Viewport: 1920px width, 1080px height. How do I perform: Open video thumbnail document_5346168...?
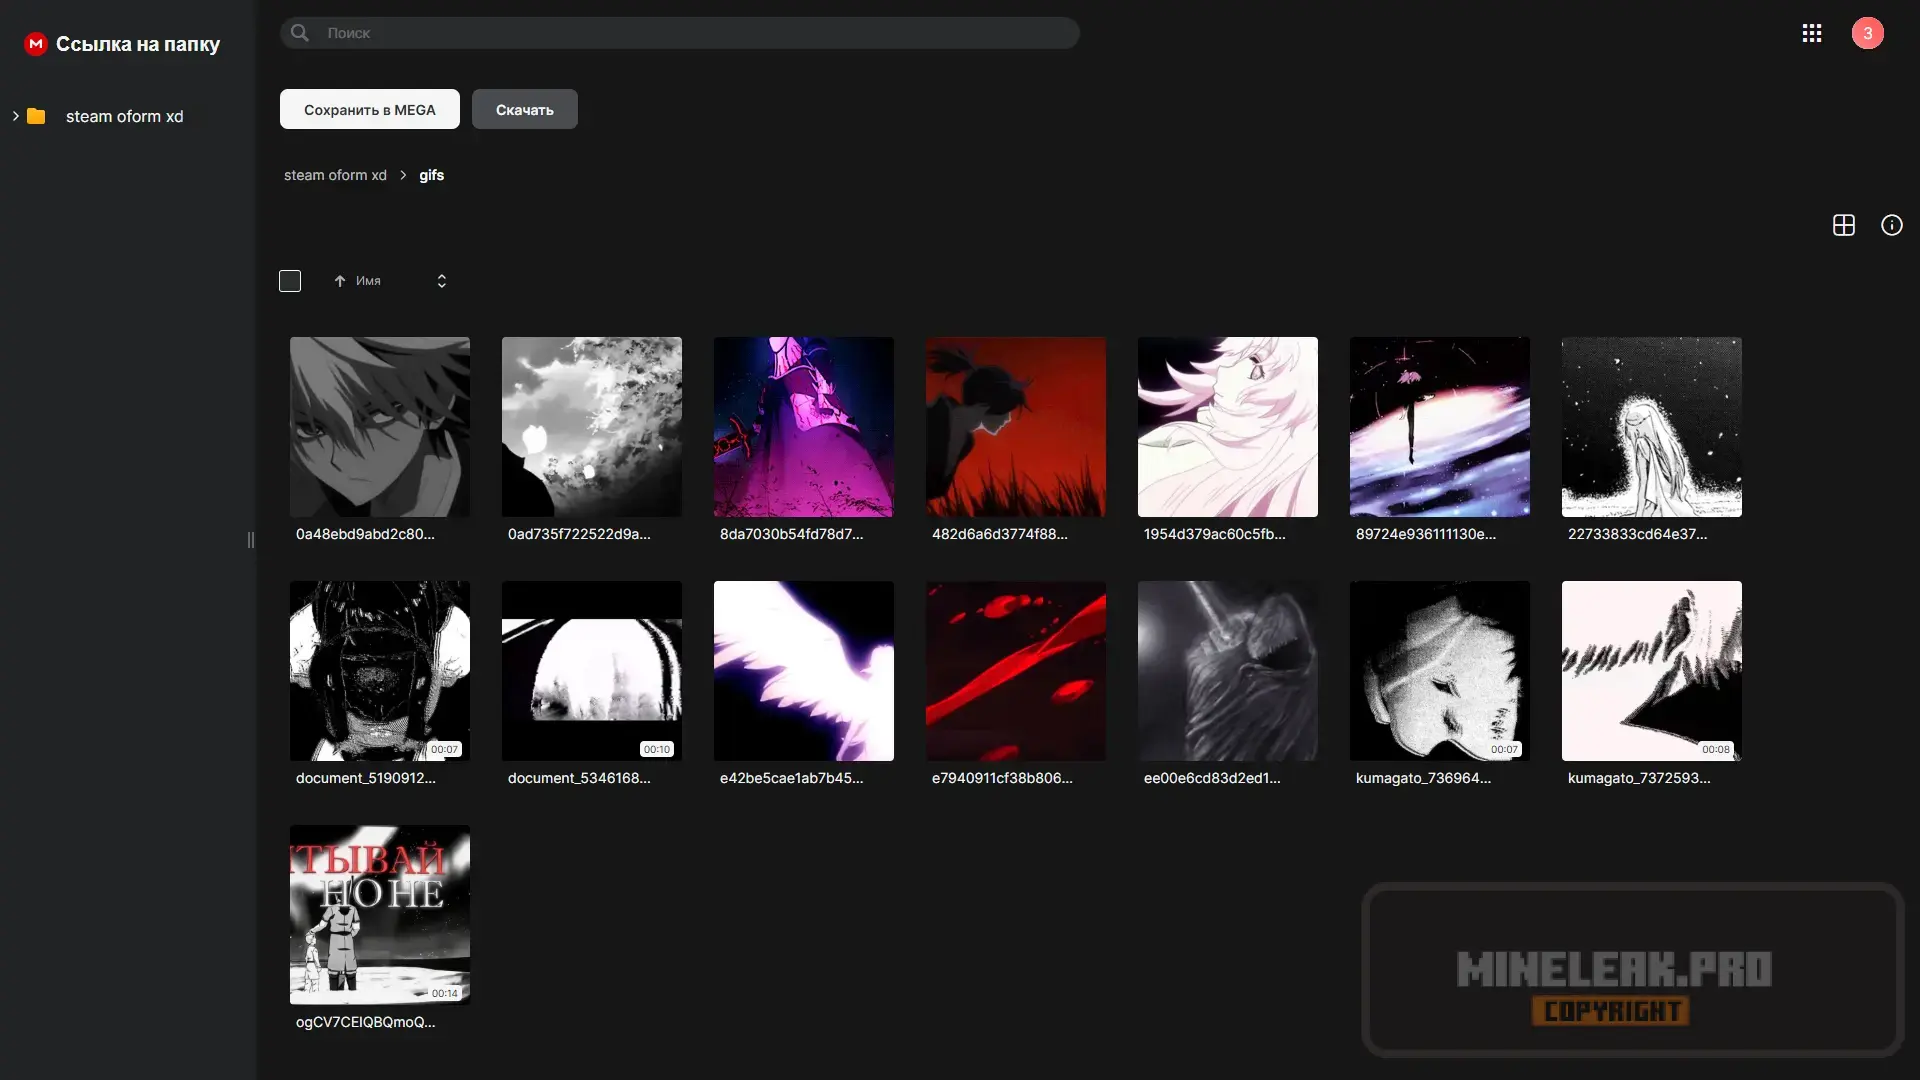pos(592,671)
